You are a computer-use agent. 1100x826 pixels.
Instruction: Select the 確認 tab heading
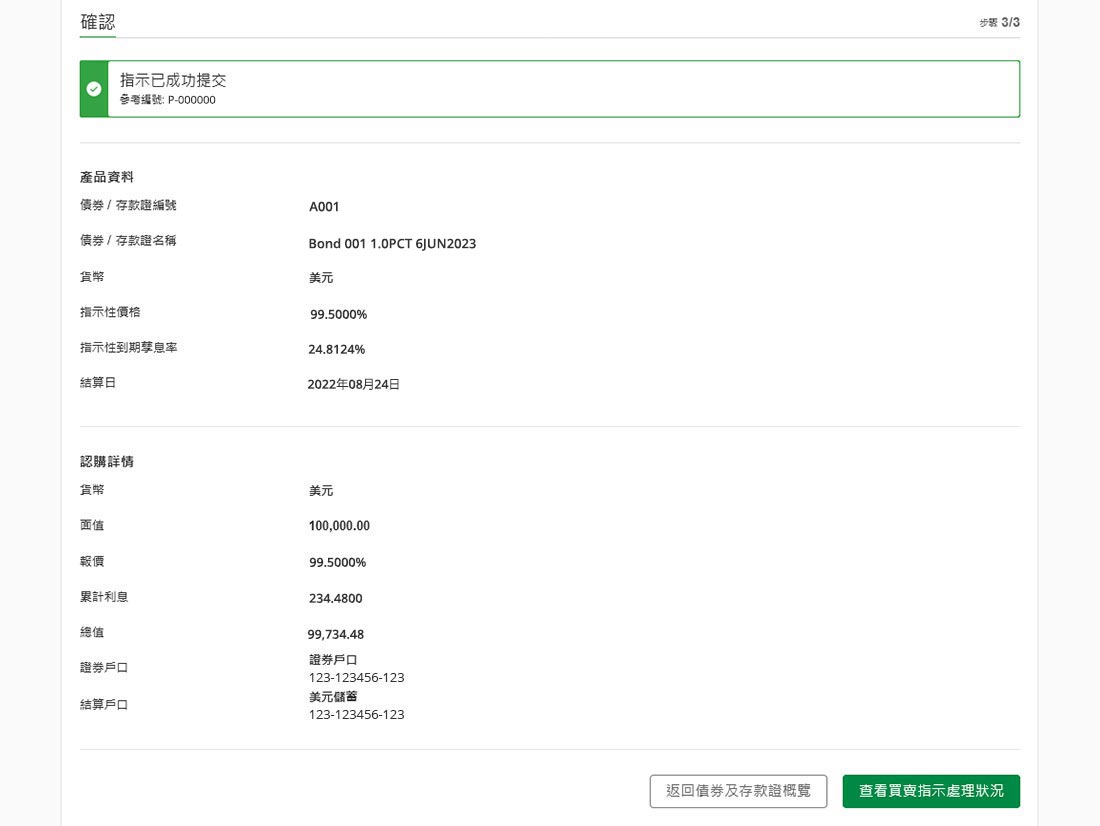tap(98, 22)
